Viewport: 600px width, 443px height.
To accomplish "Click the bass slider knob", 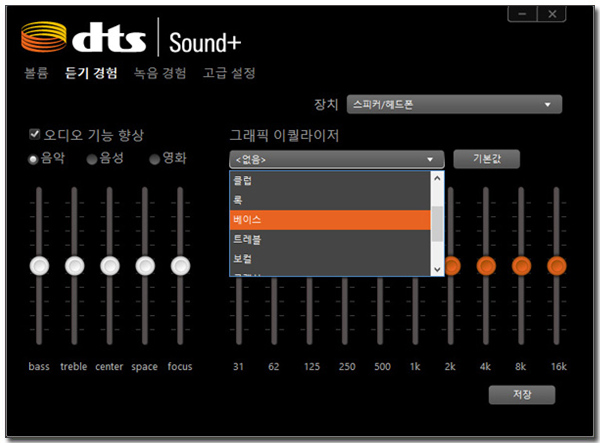I will (39, 266).
